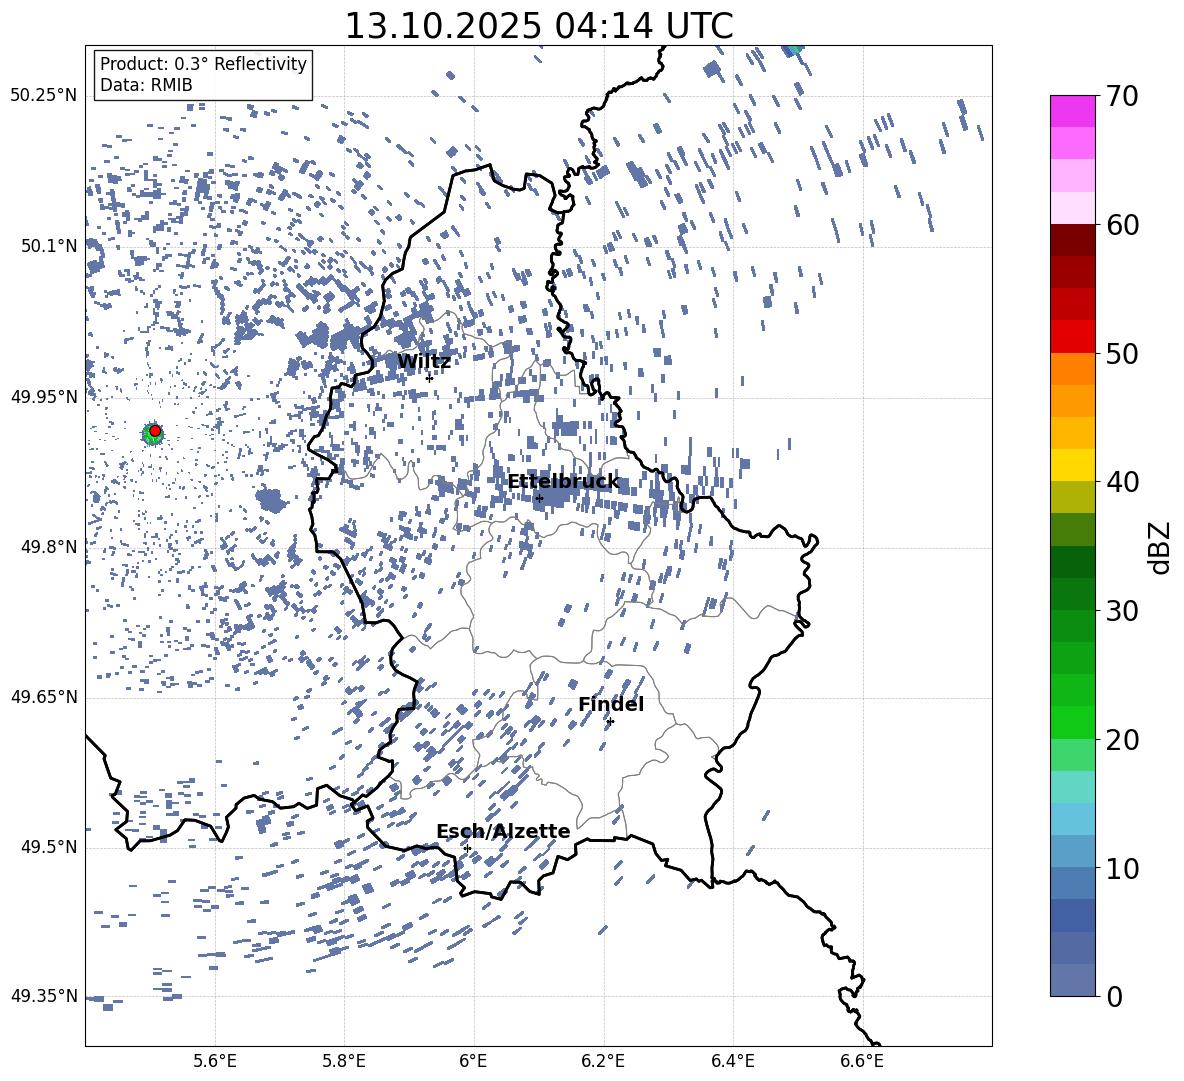Click the red radar site marker
The height and width of the screenshot is (1081, 1184).
click(155, 431)
